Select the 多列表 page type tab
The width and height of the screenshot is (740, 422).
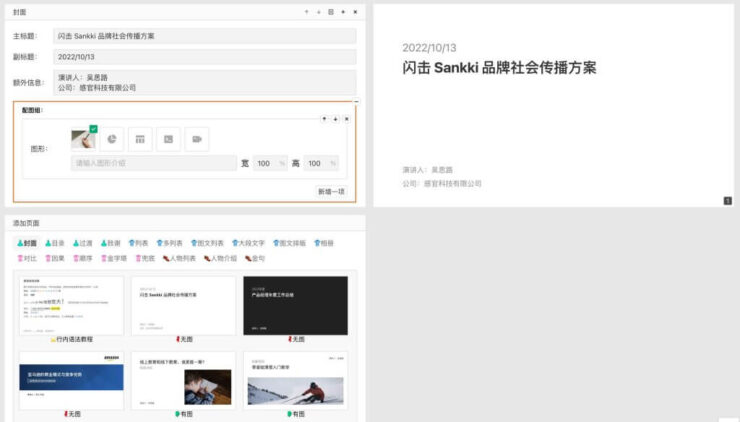point(169,243)
